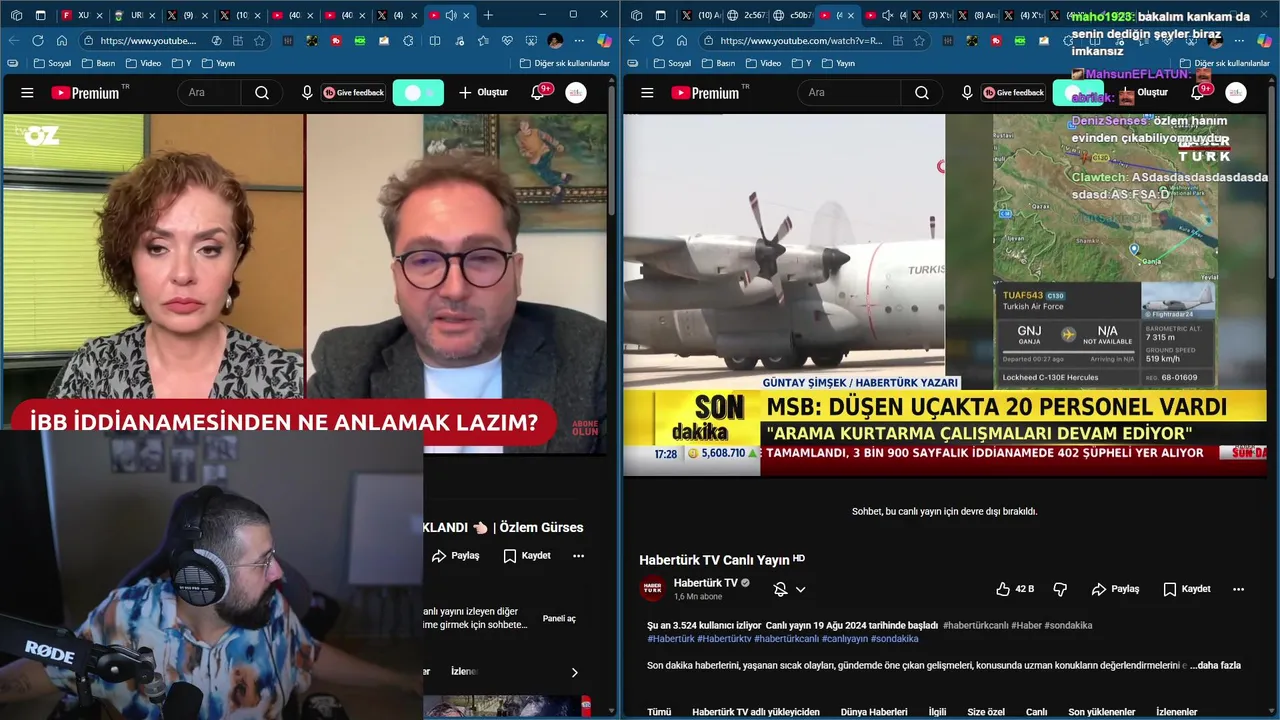This screenshot has height=720, width=1280.
Task: Share the Özlem Gürses video with Paylaş
Action: 455,555
